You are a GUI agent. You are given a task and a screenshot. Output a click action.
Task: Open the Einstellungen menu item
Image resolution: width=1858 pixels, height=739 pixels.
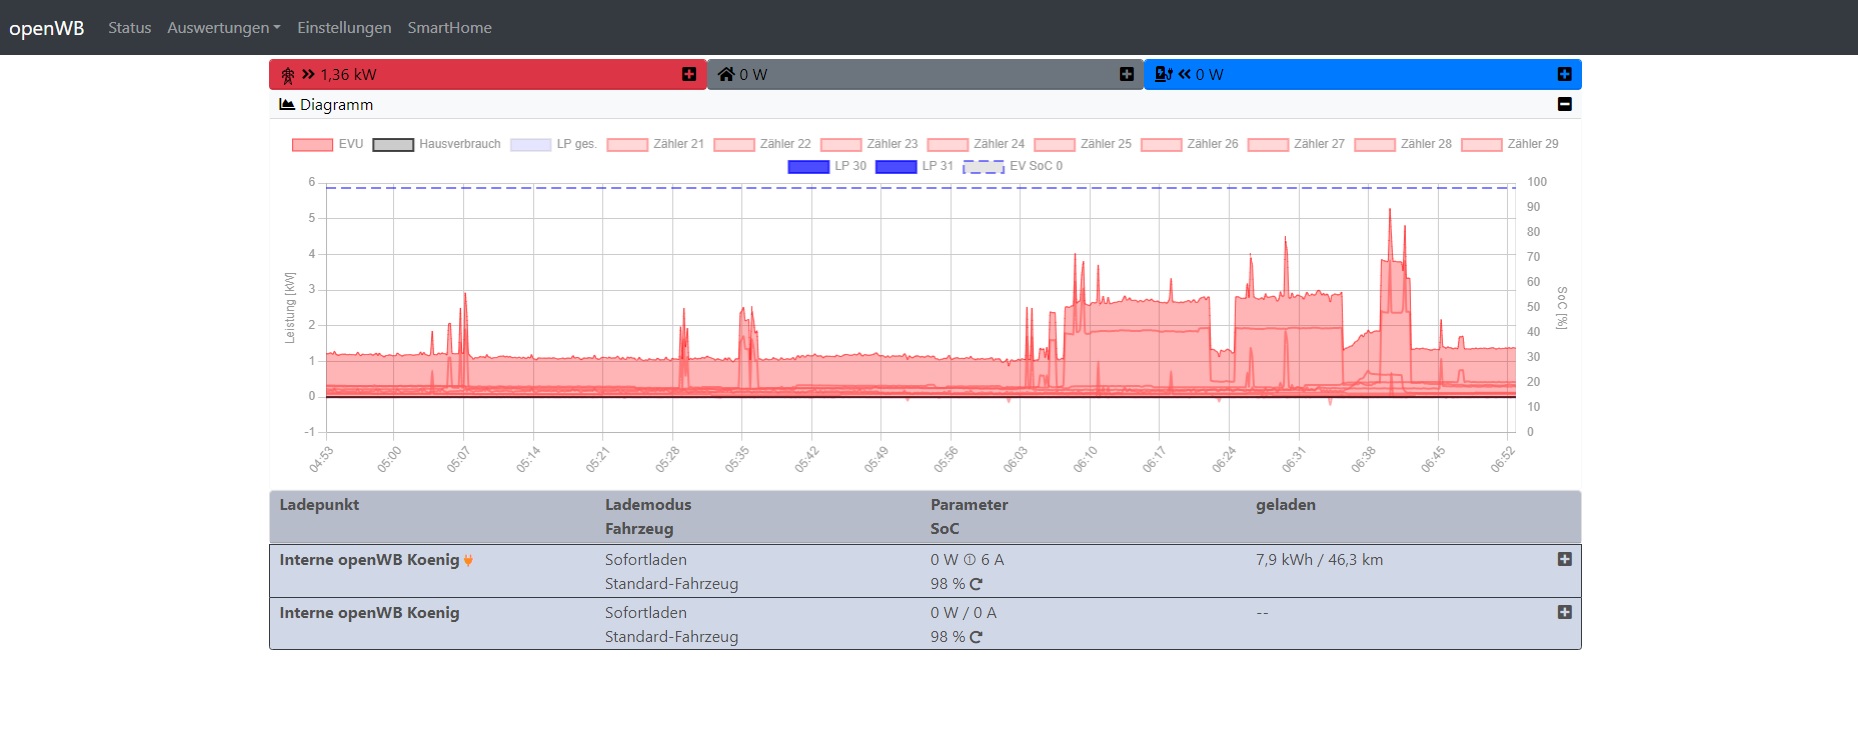pos(344,28)
